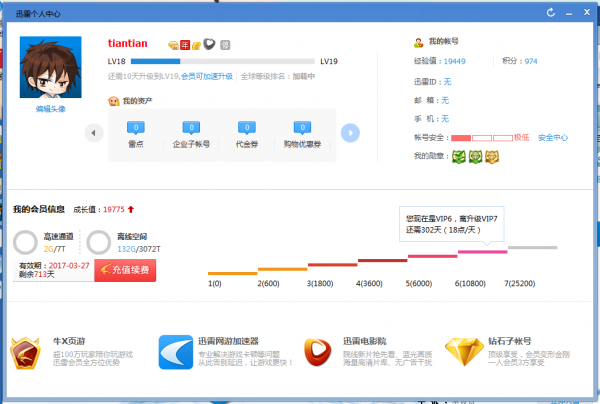Image resolution: width=600 pixels, height=404 pixels.
Task: Click the 0 bubble above 企业子帐号
Action: pyautogui.click(x=191, y=128)
